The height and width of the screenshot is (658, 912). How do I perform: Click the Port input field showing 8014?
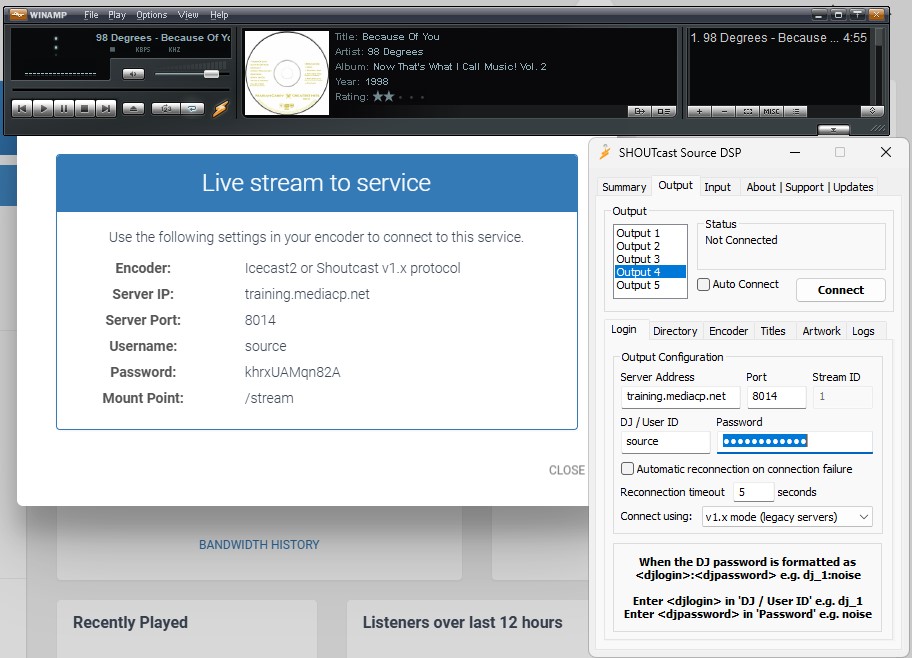click(x=776, y=397)
